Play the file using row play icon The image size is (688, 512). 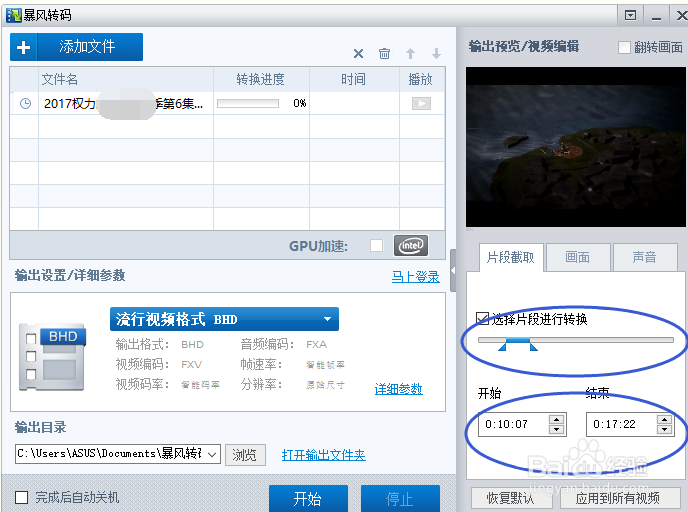421,104
